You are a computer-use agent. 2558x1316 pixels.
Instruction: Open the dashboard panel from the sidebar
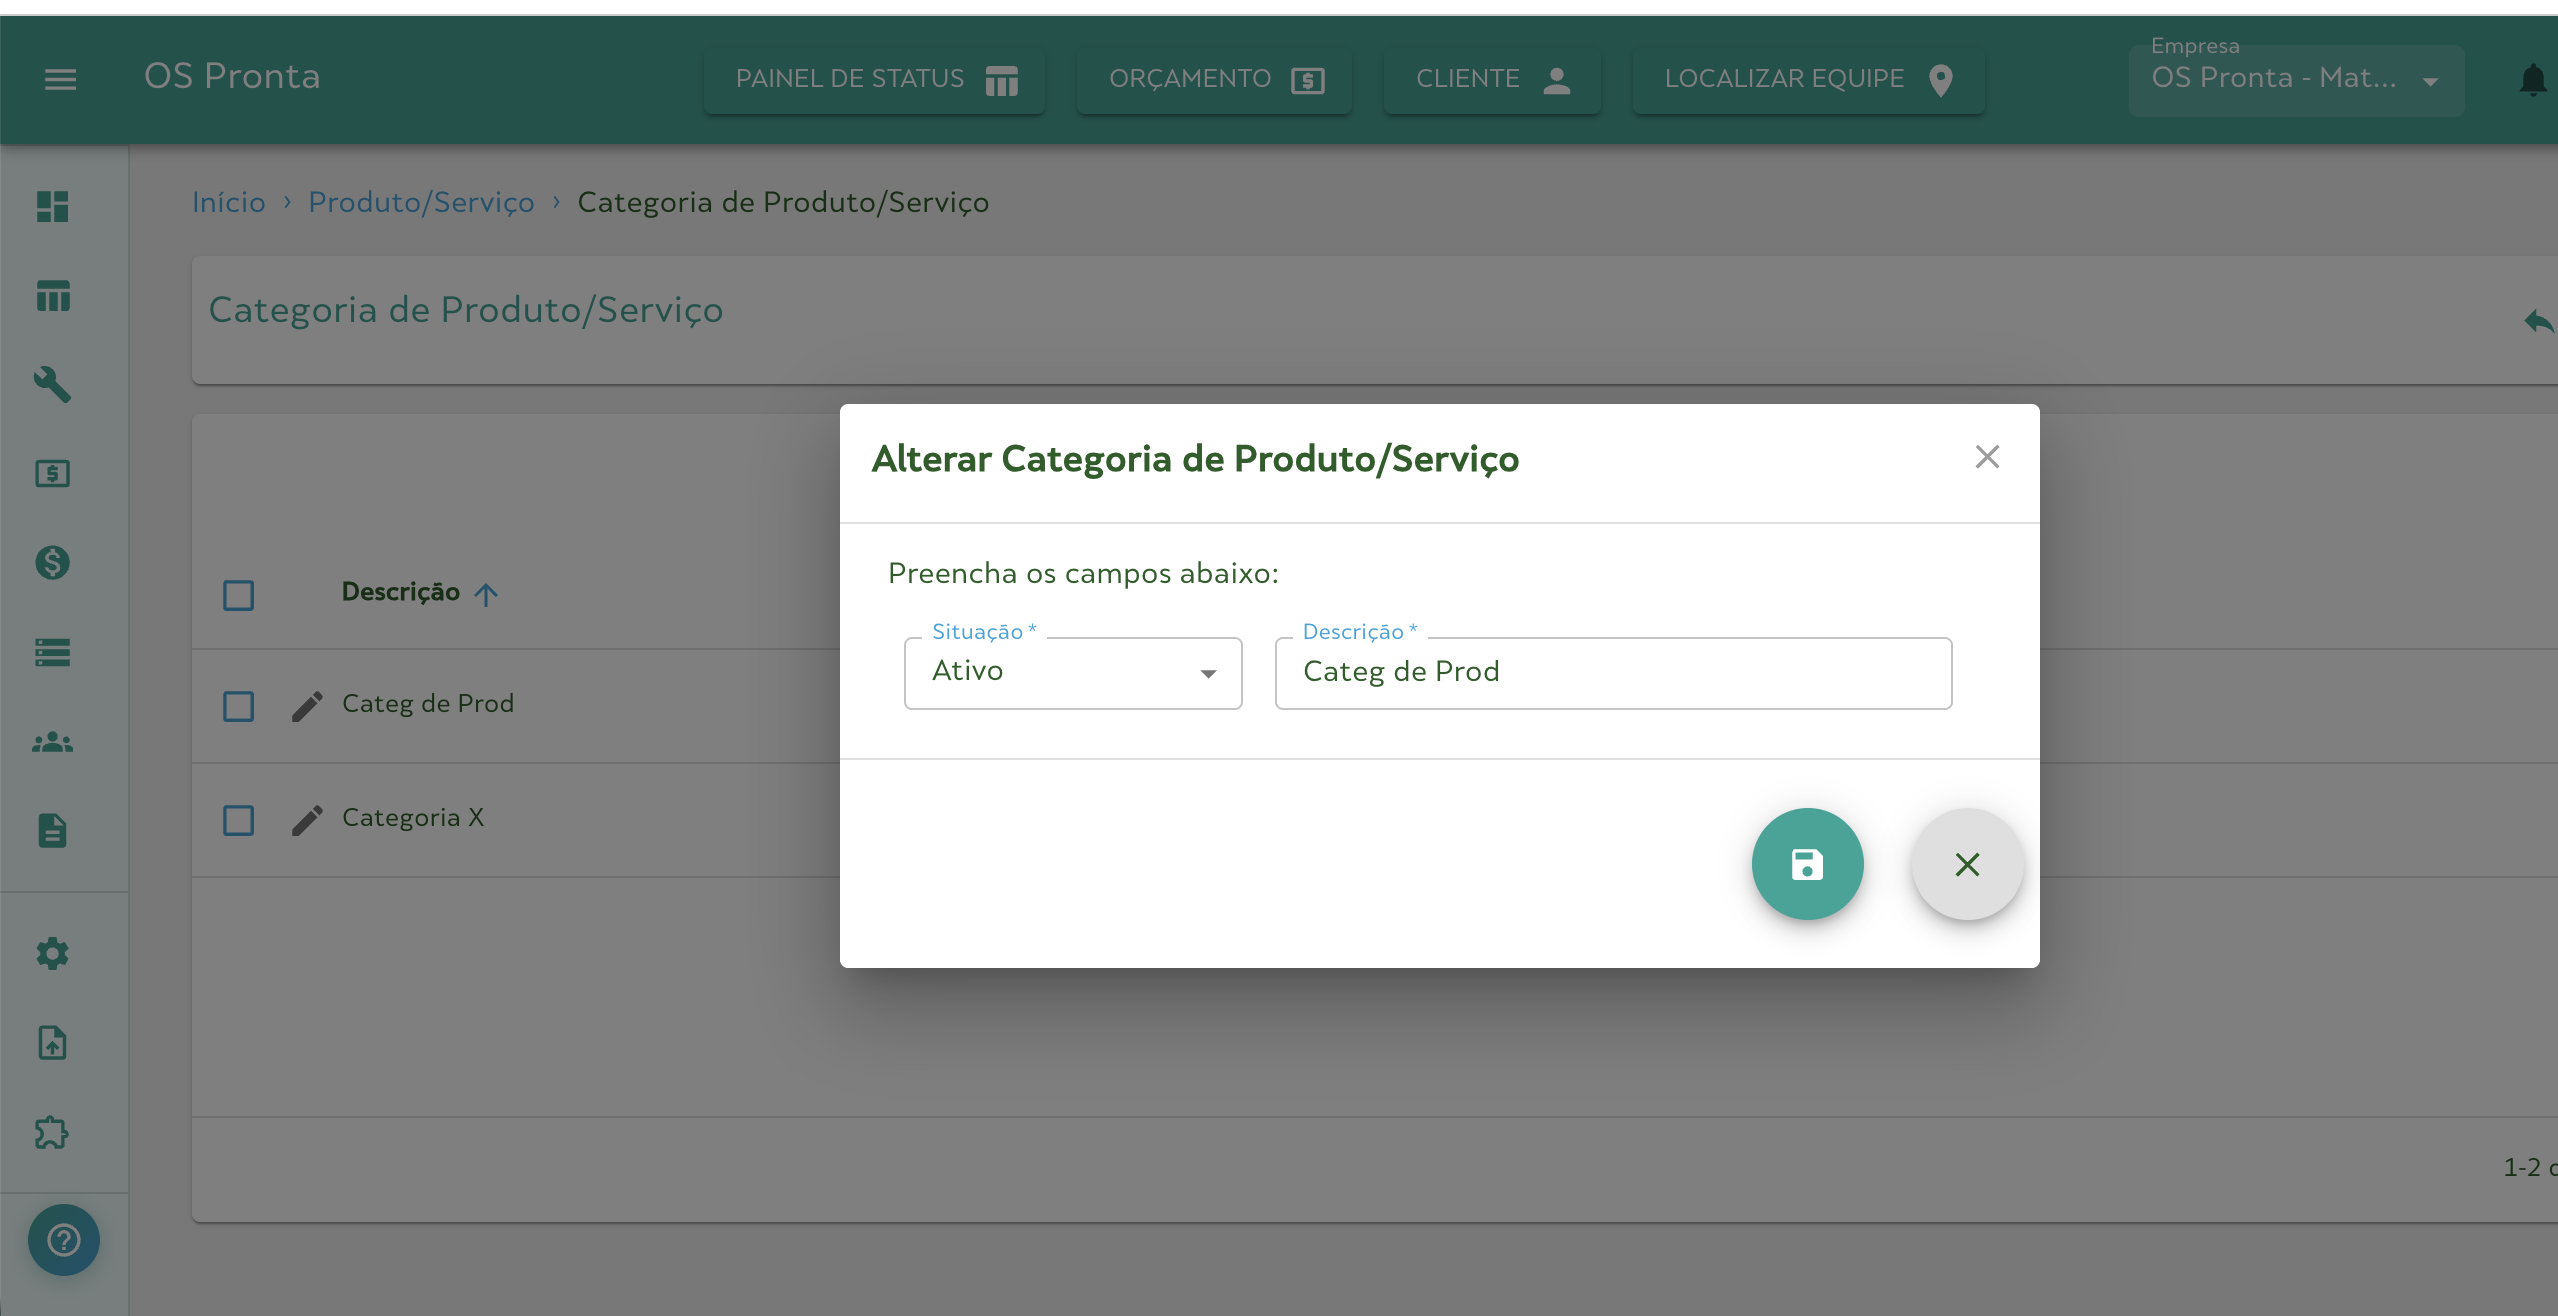point(52,207)
